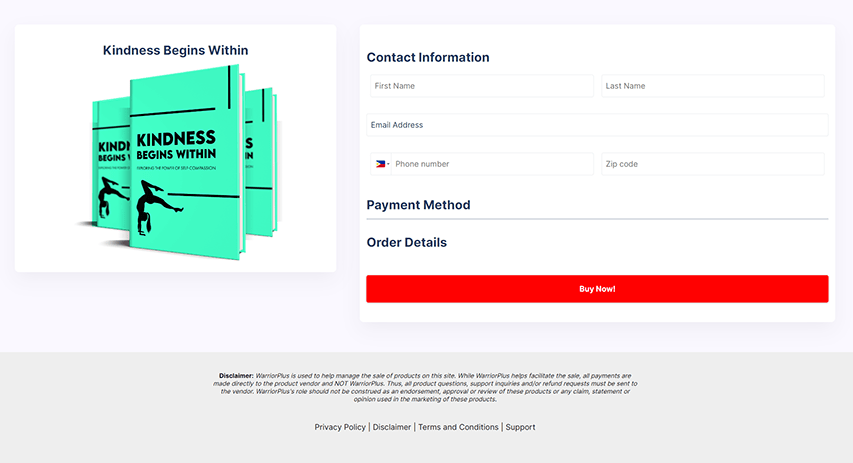Screen dimensions: 853x463
Task: Click the Philippines flag icon
Action: pos(380,164)
